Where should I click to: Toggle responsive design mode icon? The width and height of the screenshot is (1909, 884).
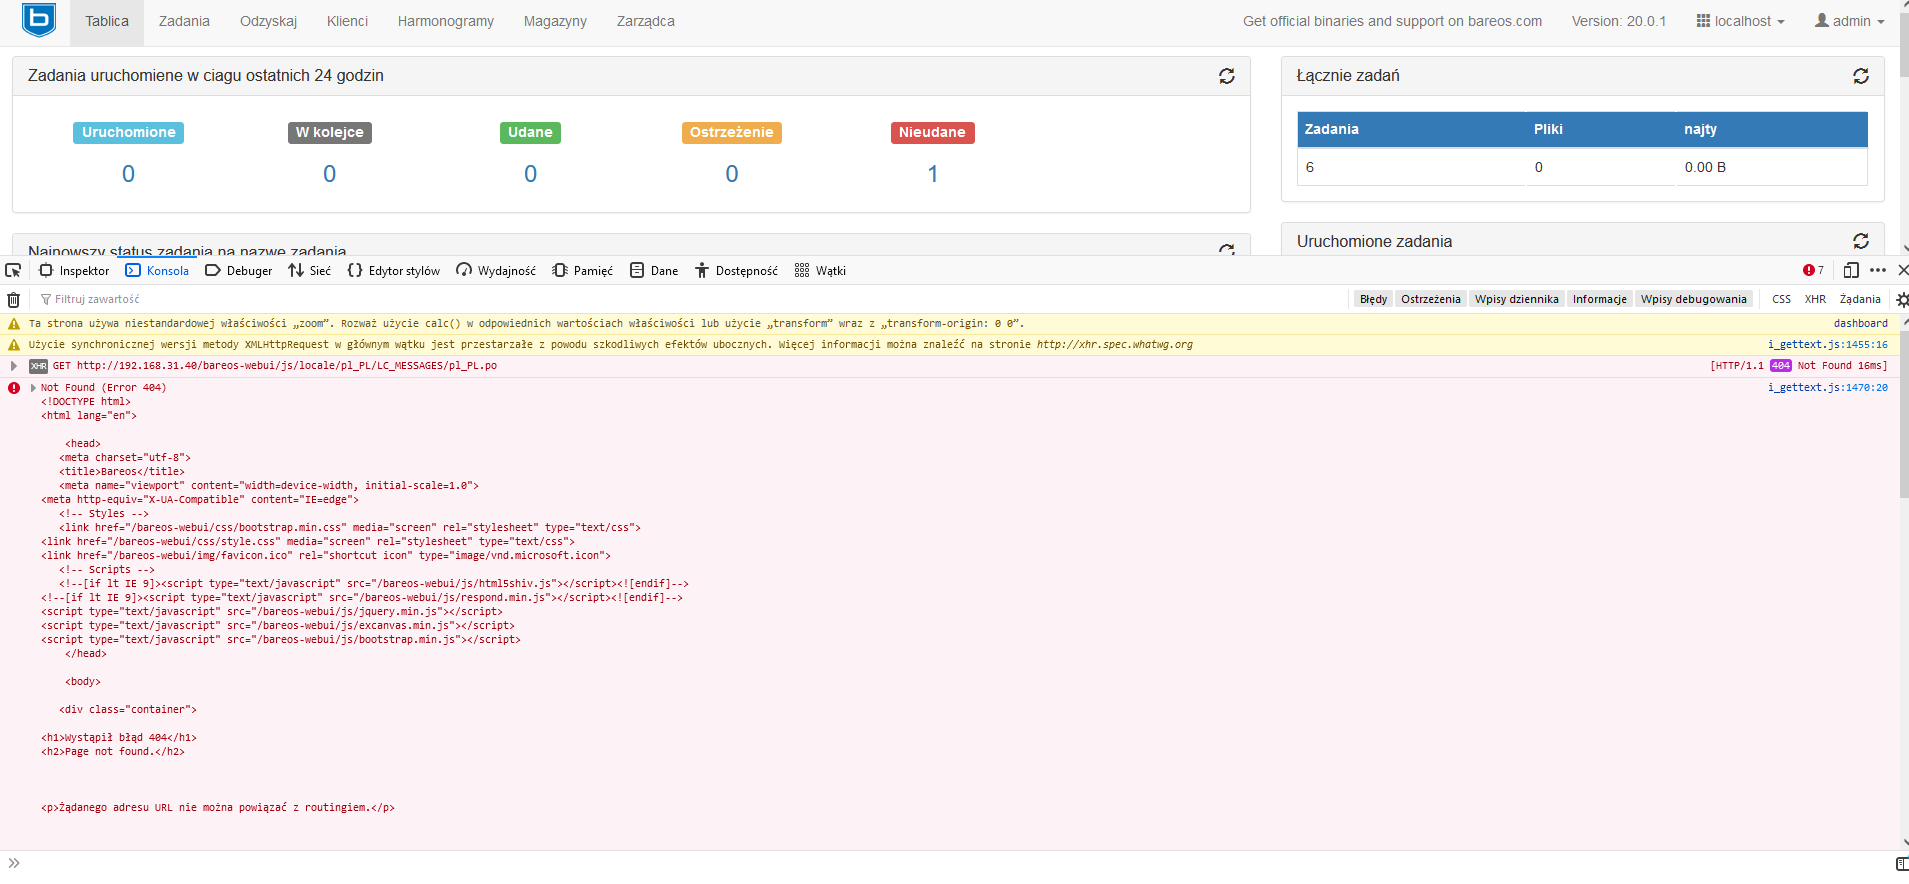point(1850,270)
